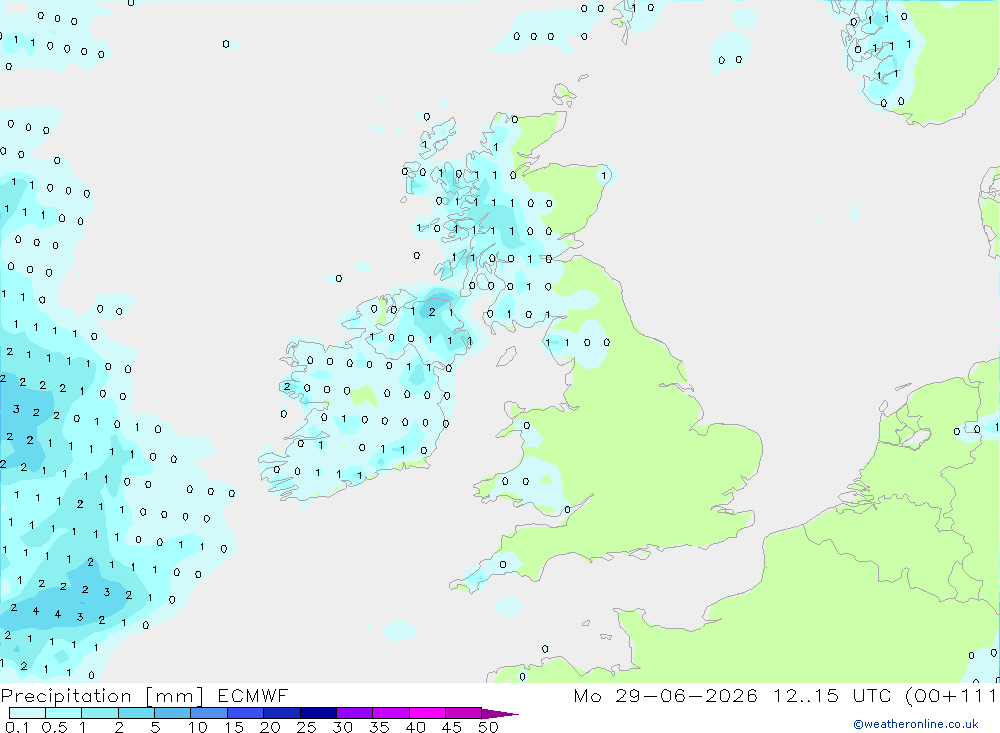Pick the lightest 0.1–0.5 mm legend swatch
Screen dimensions: 1000x733
[27, 713]
